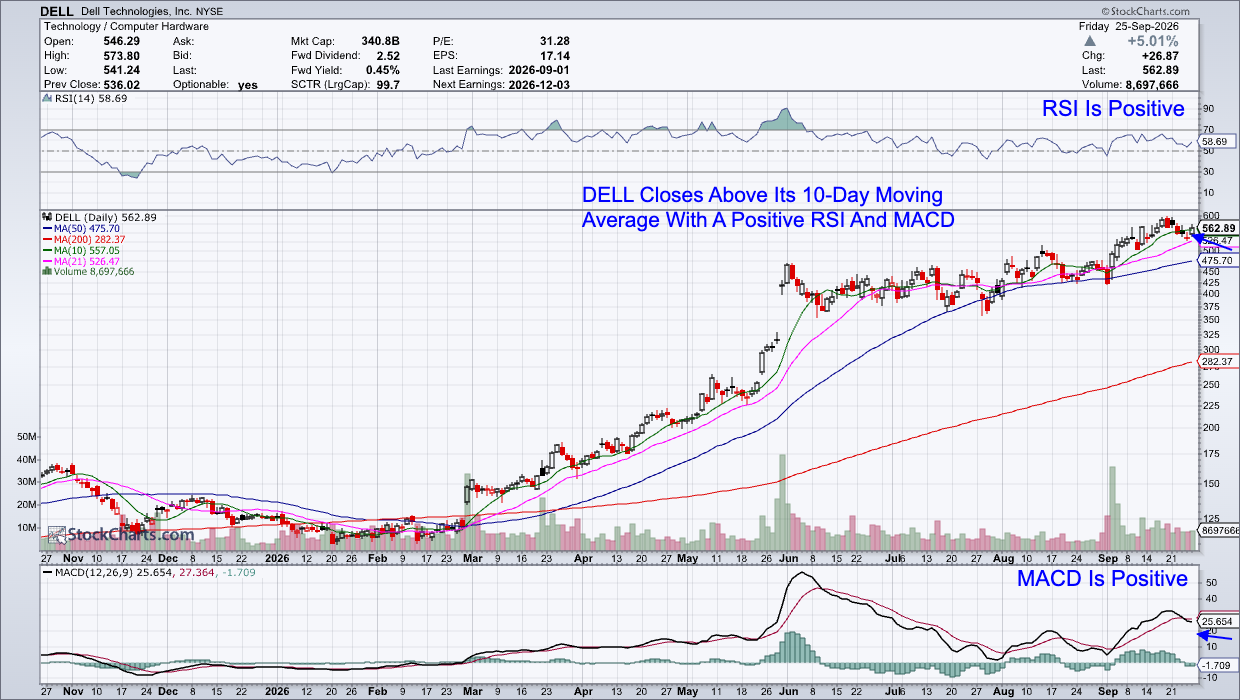Image resolution: width=1240 pixels, height=700 pixels.
Task: Click the +5.01% percent change
Action: coord(1151,42)
